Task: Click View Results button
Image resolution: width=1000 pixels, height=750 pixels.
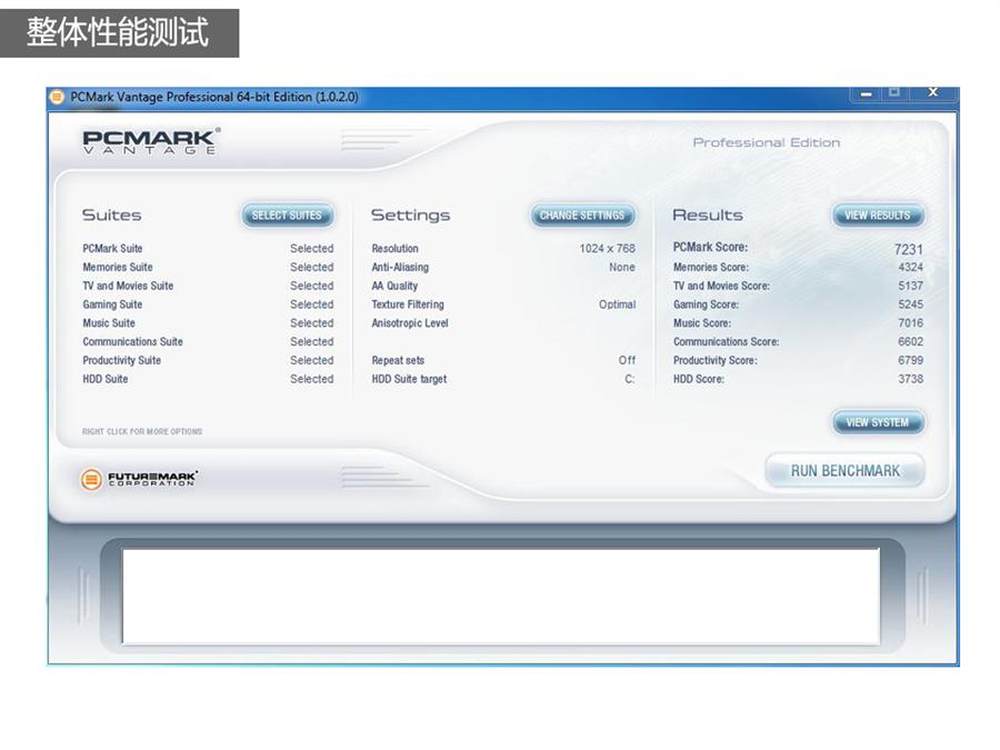Action: coord(878,216)
